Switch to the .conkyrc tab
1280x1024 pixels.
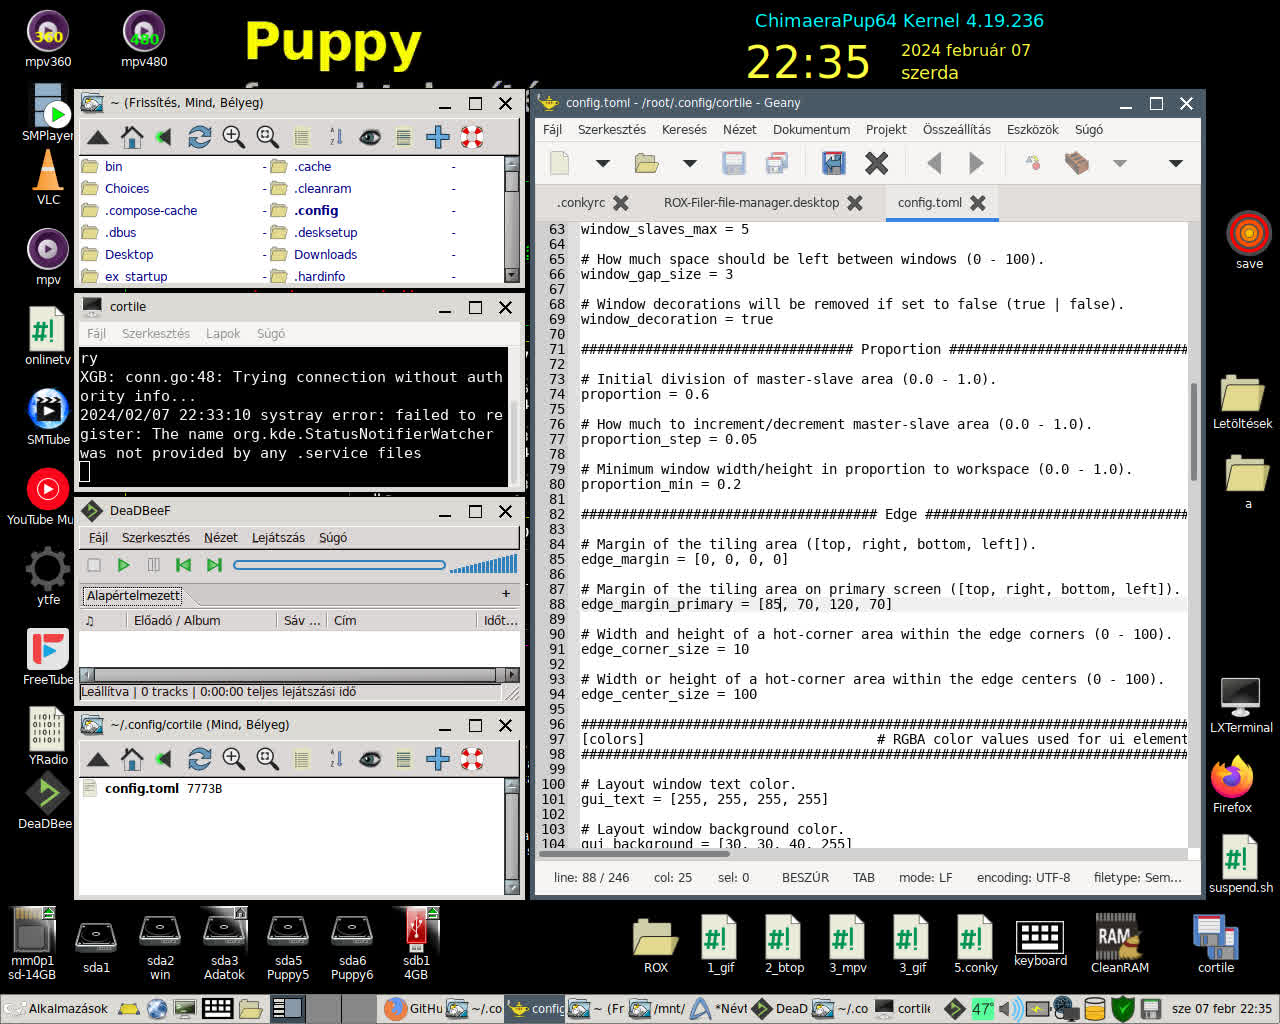pyautogui.click(x=581, y=203)
